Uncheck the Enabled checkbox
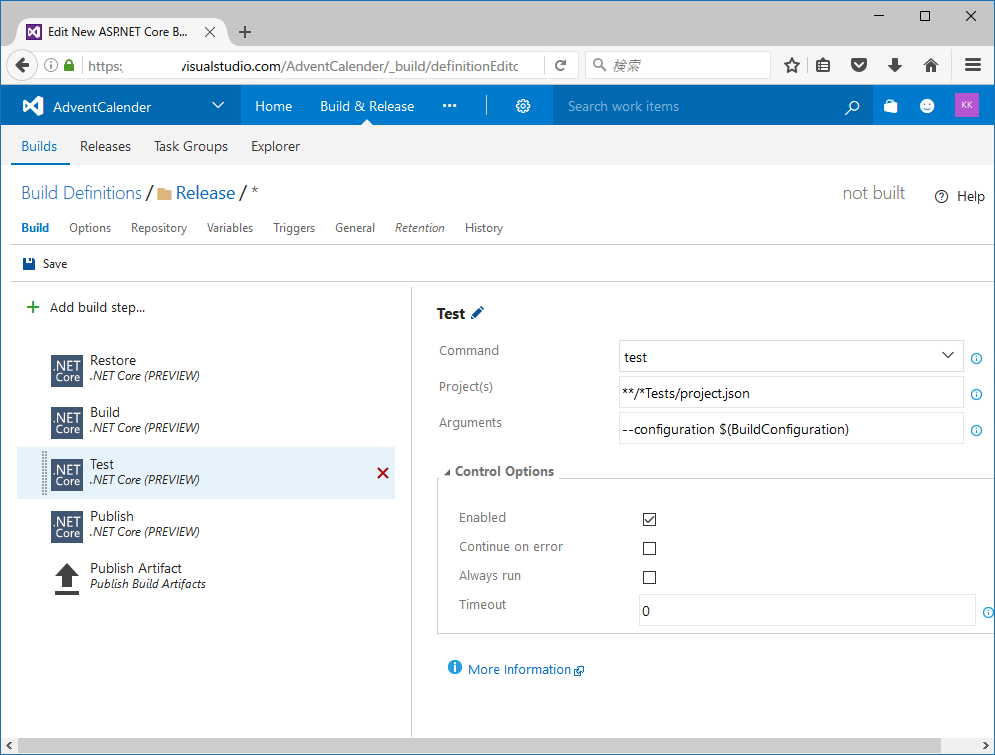This screenshot has height=755, width=995. (x=649, y=519)
